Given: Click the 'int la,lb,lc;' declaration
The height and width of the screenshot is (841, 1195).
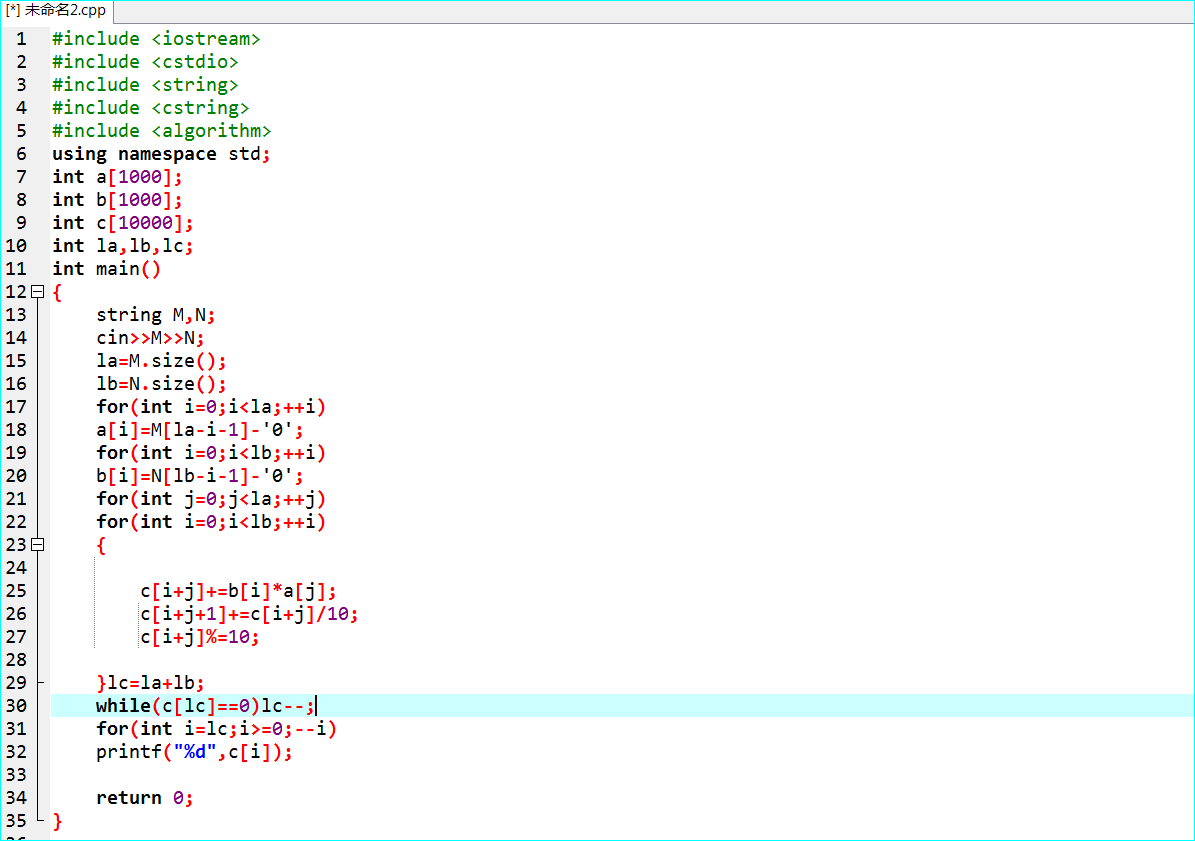Looking at the screenshot, I should (x=123, y=245).
